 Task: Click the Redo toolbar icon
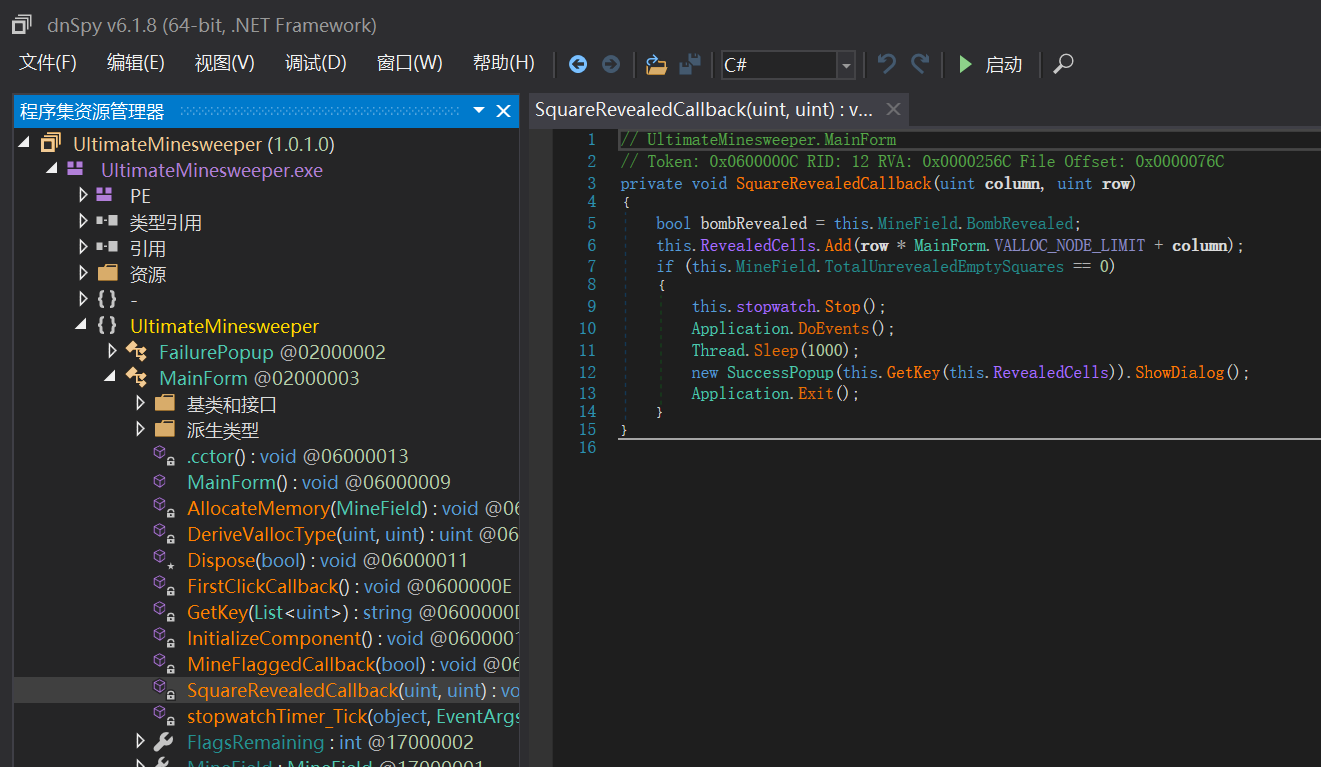pos(919,64)
